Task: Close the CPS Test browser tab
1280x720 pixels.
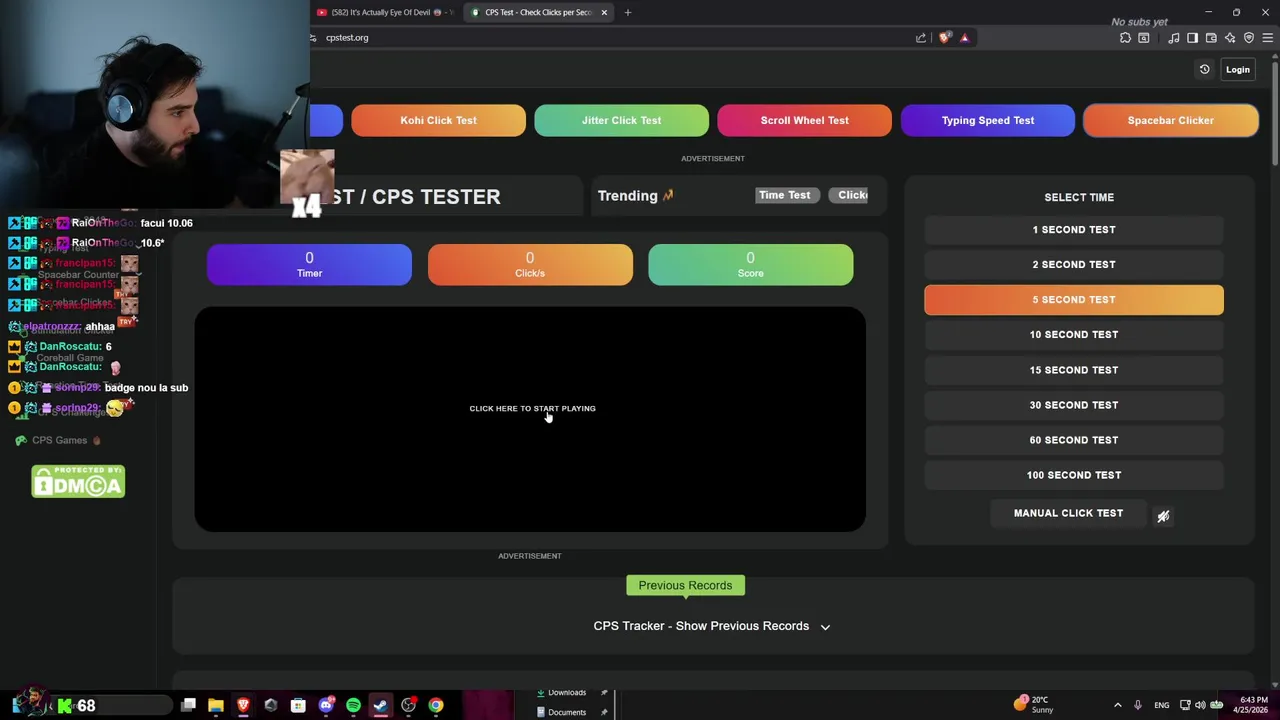Action: click(x=604, y=12)
